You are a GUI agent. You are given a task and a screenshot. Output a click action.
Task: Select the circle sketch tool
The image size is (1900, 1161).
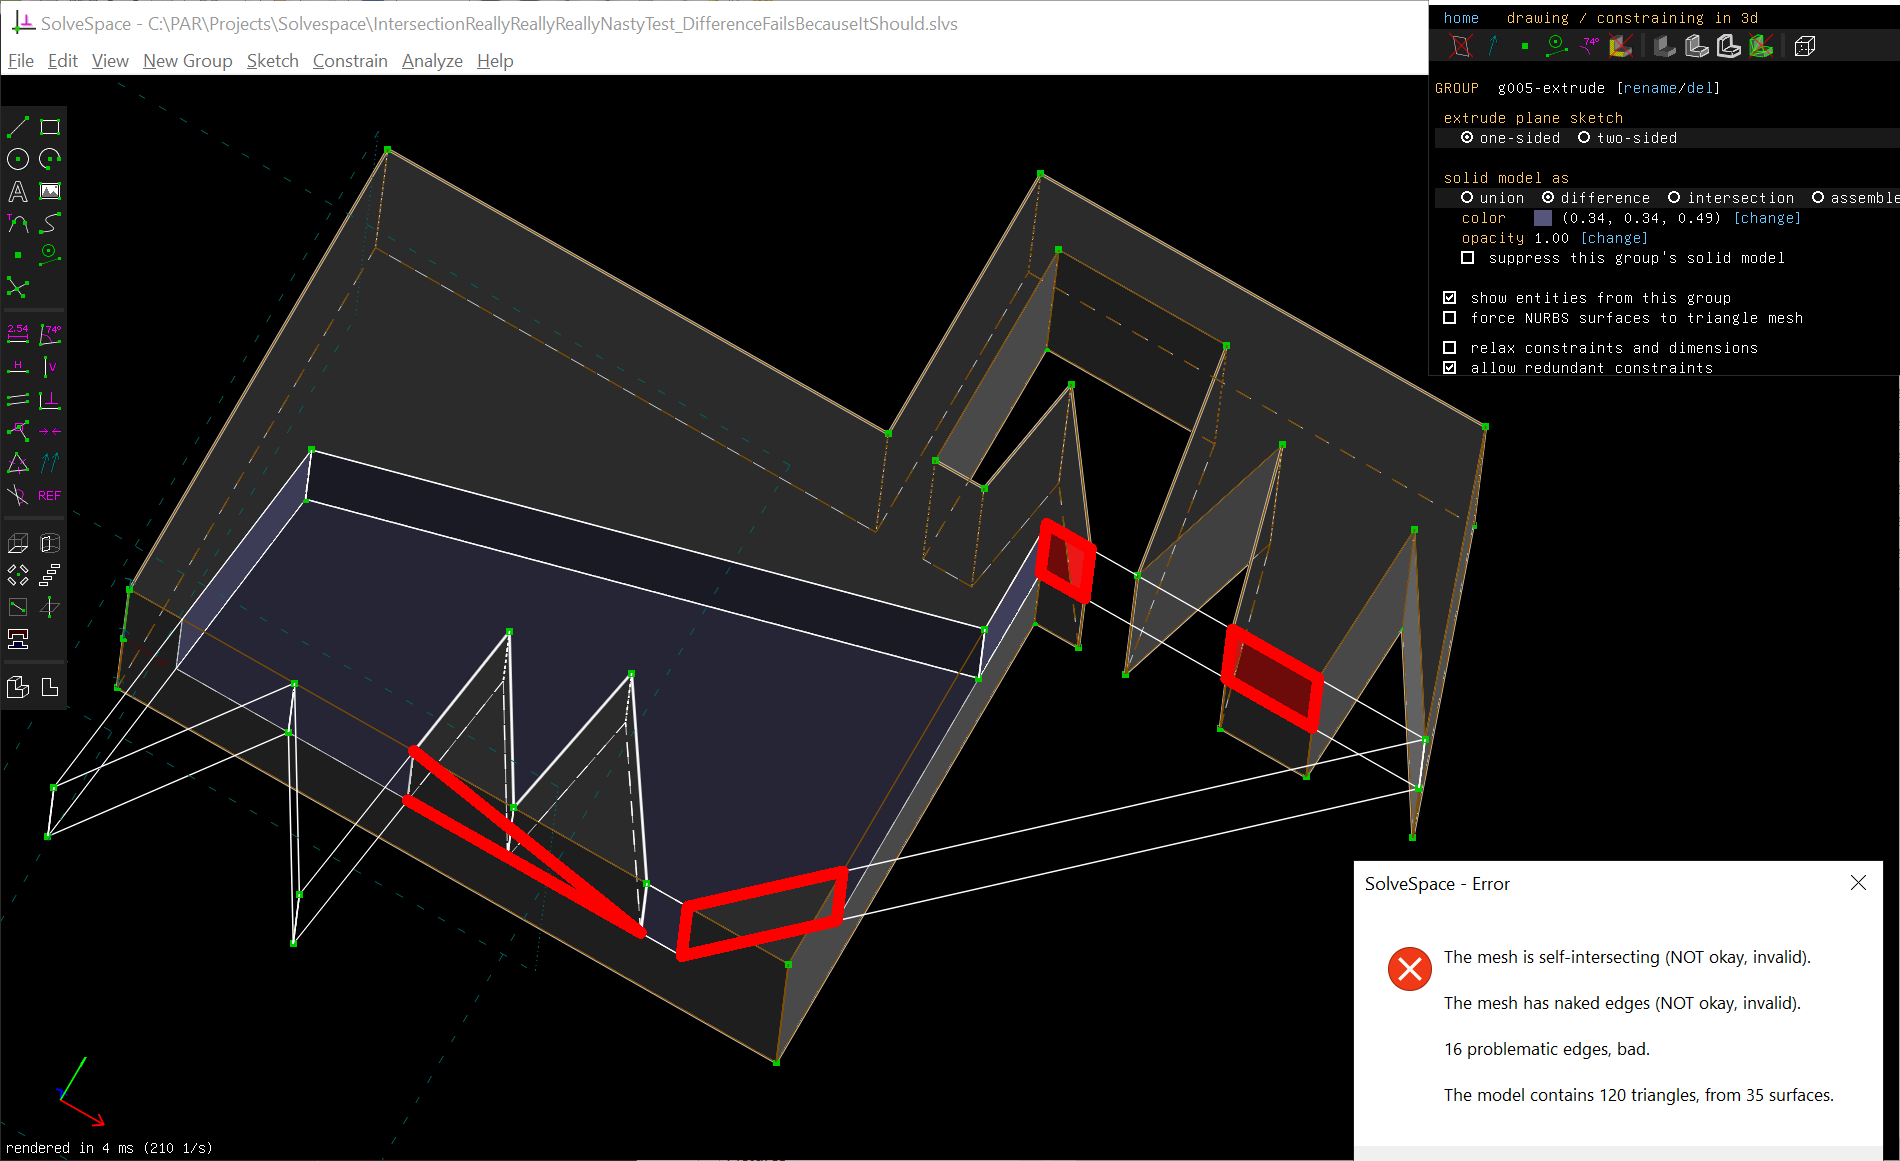point(18,159)
